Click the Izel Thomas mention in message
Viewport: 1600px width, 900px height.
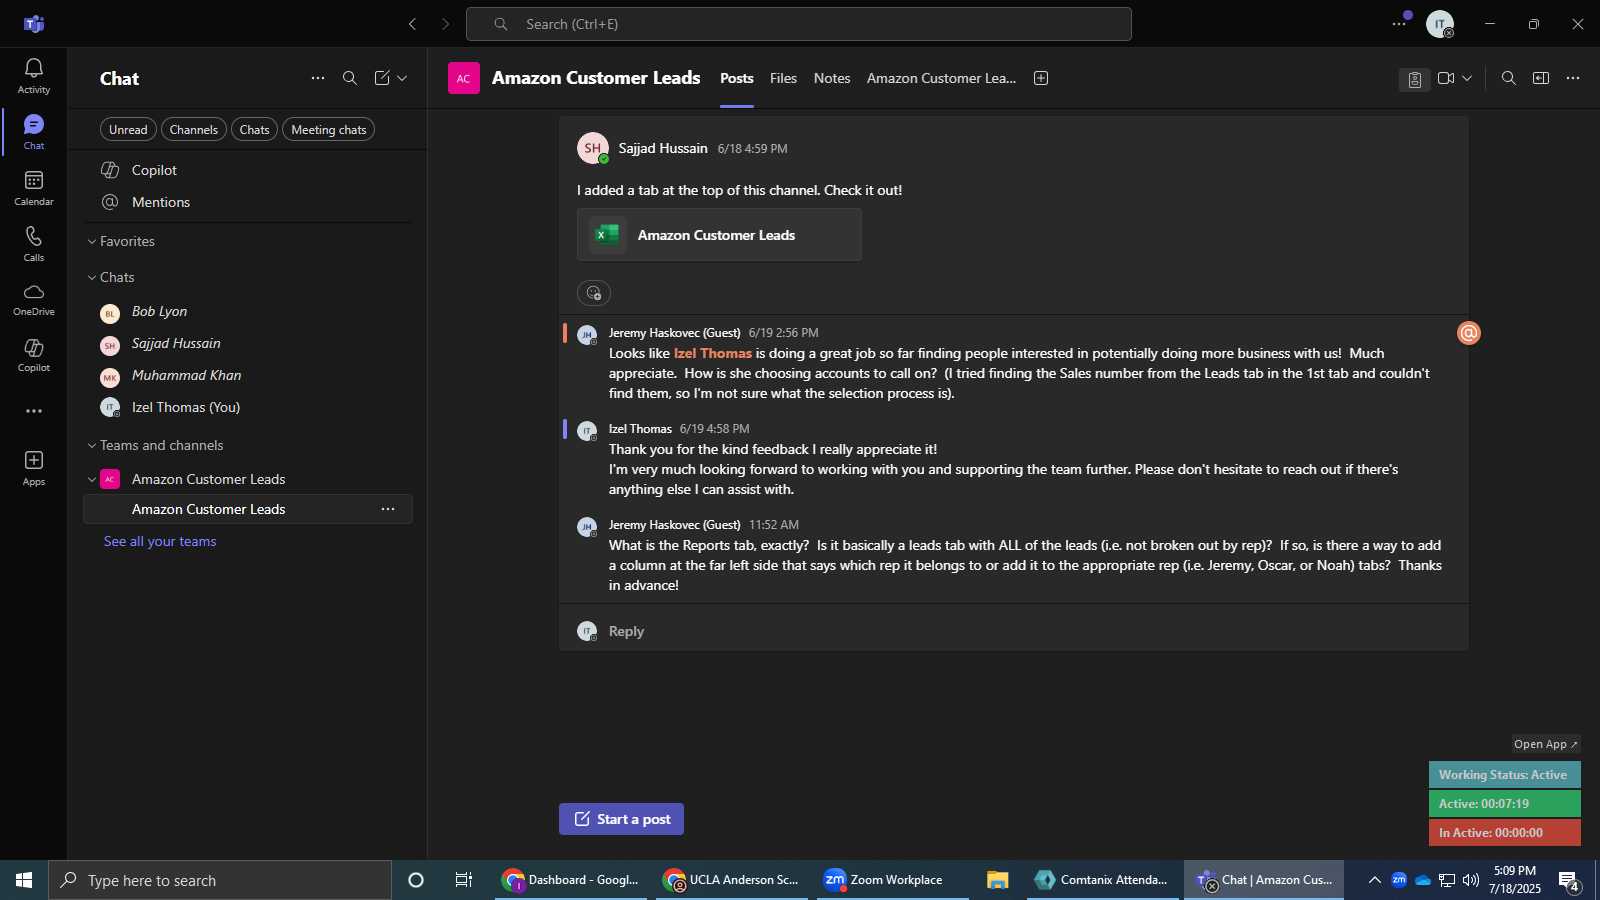tap(713, 353)
